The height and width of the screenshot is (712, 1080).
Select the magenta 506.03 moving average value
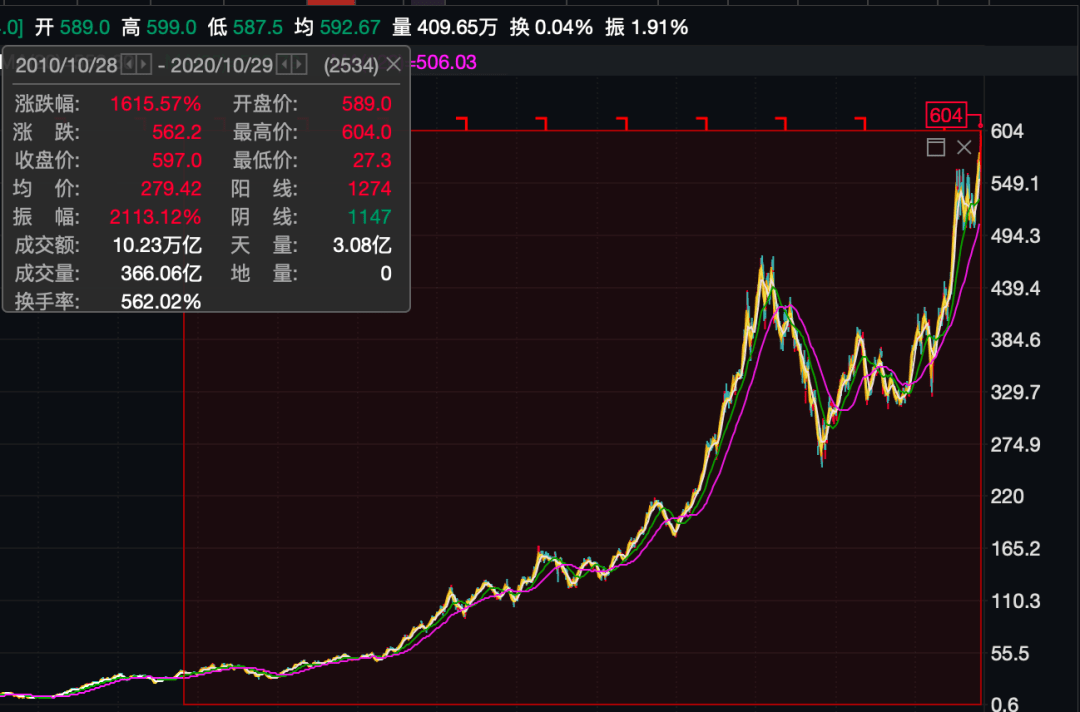click(x=446, y=63)
